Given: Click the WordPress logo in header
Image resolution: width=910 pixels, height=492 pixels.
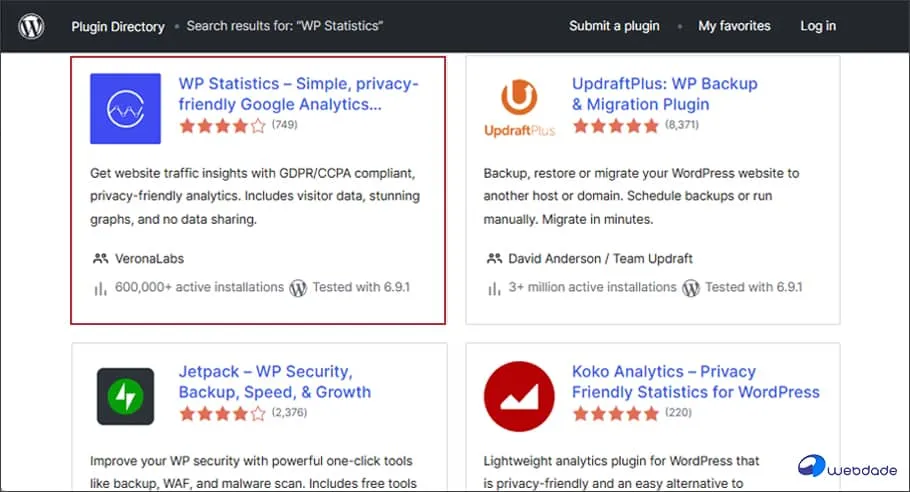Looking at the screenshot, I should [x=31, y=26].
